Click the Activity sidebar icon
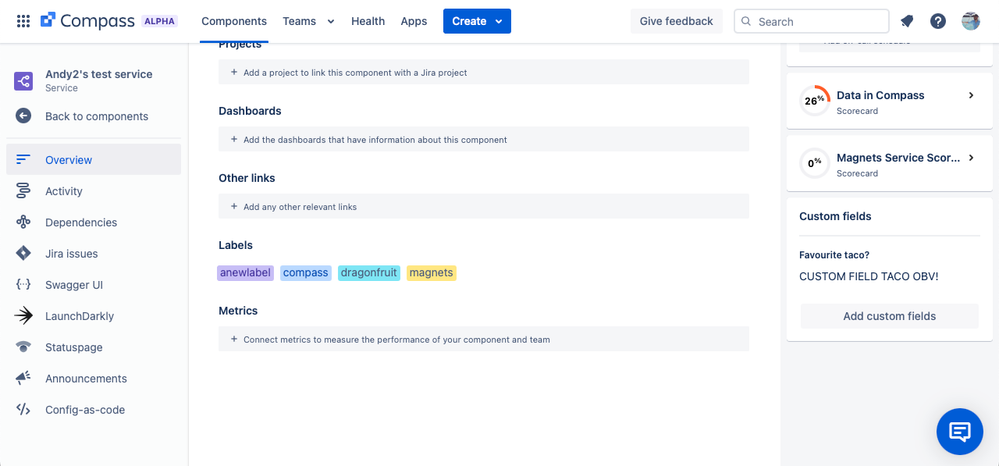Viewport: 999px width, 466px height. pyautogui.click(x=24, y=191)
